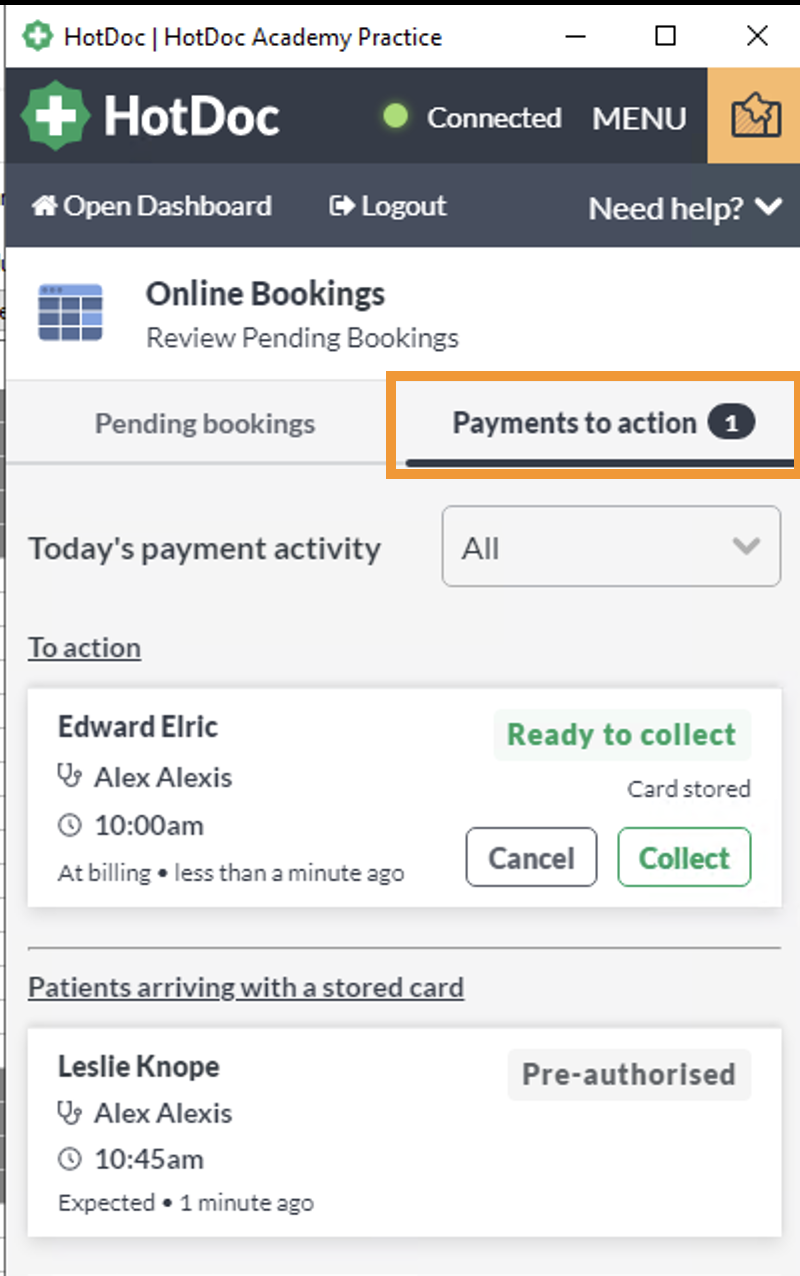Click the HotDoc favicon in title bar
This screenshot has height=1276, width=800.
(38, 37)
